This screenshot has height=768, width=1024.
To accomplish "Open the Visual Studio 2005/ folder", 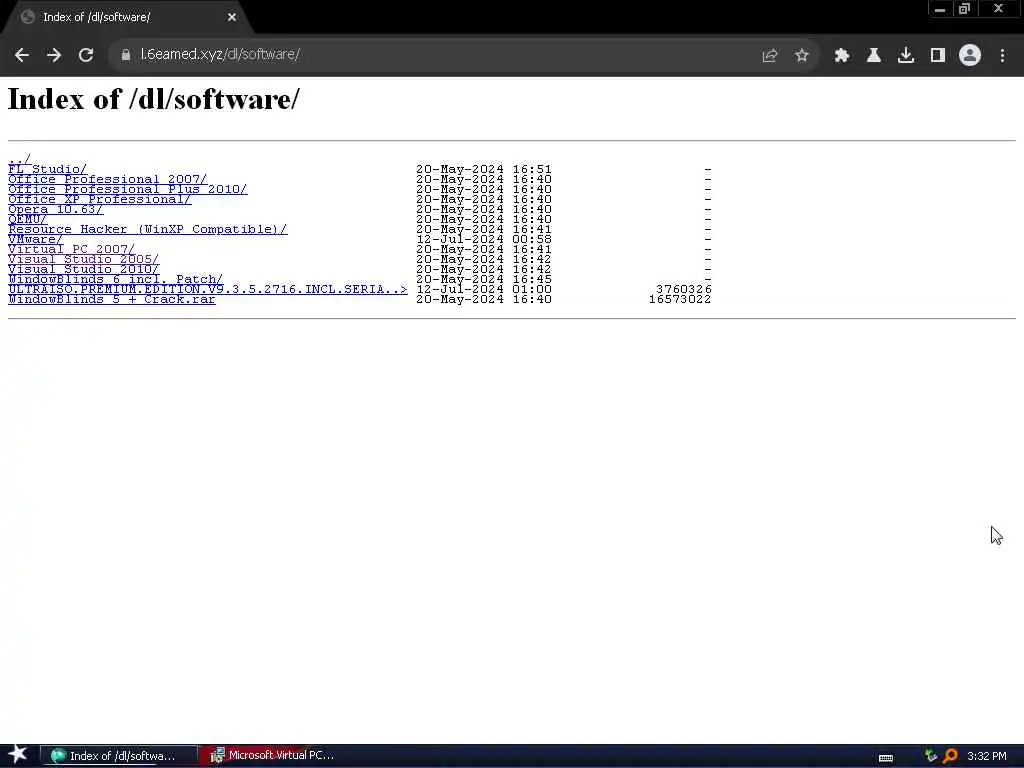I will tap(84, 259).
